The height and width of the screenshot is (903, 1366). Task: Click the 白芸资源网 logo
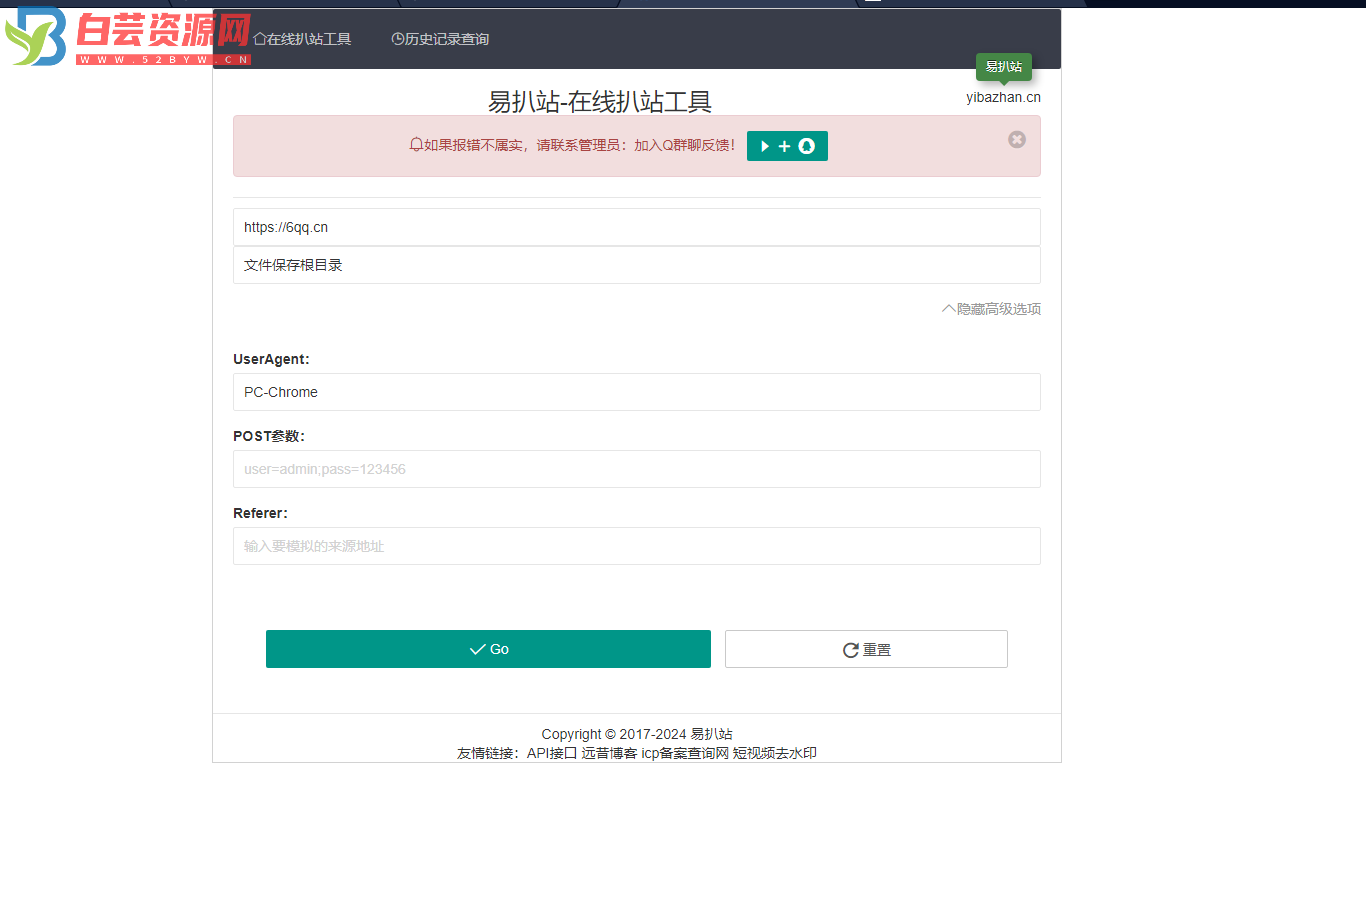coord(128,38)
